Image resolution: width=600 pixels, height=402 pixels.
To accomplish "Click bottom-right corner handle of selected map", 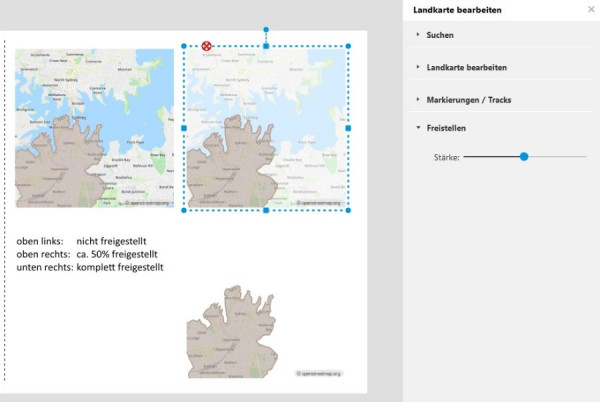I will click(348, 210).
